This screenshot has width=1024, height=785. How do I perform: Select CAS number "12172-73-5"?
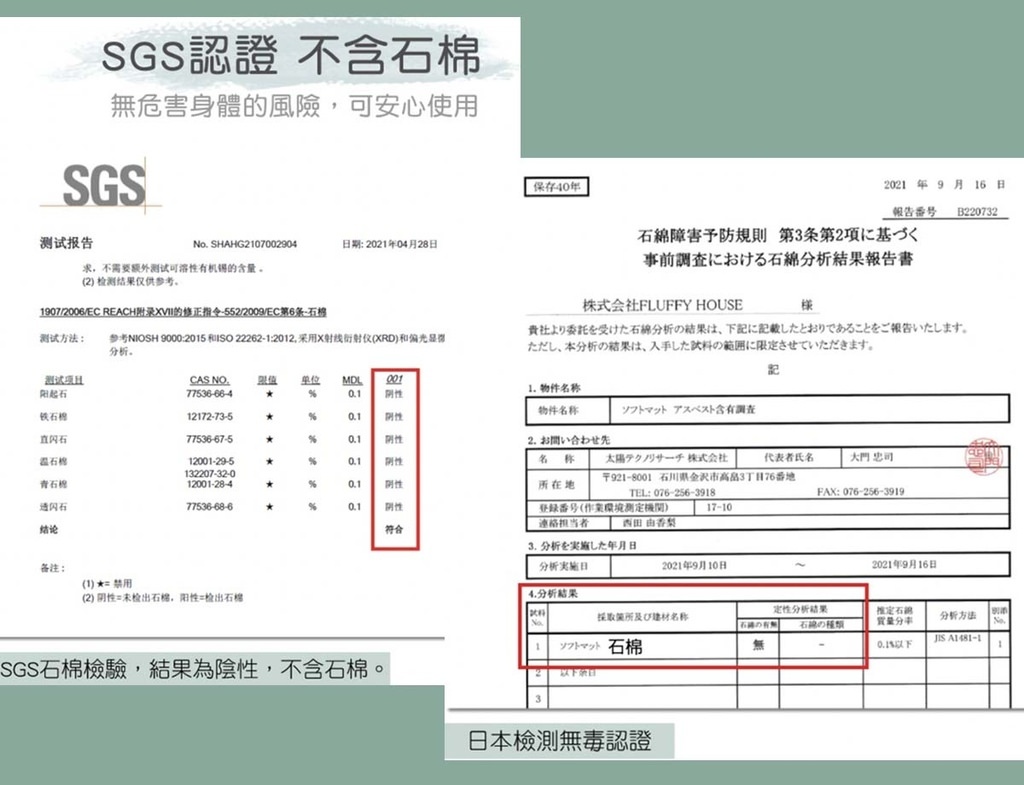(x=209, y=417)
